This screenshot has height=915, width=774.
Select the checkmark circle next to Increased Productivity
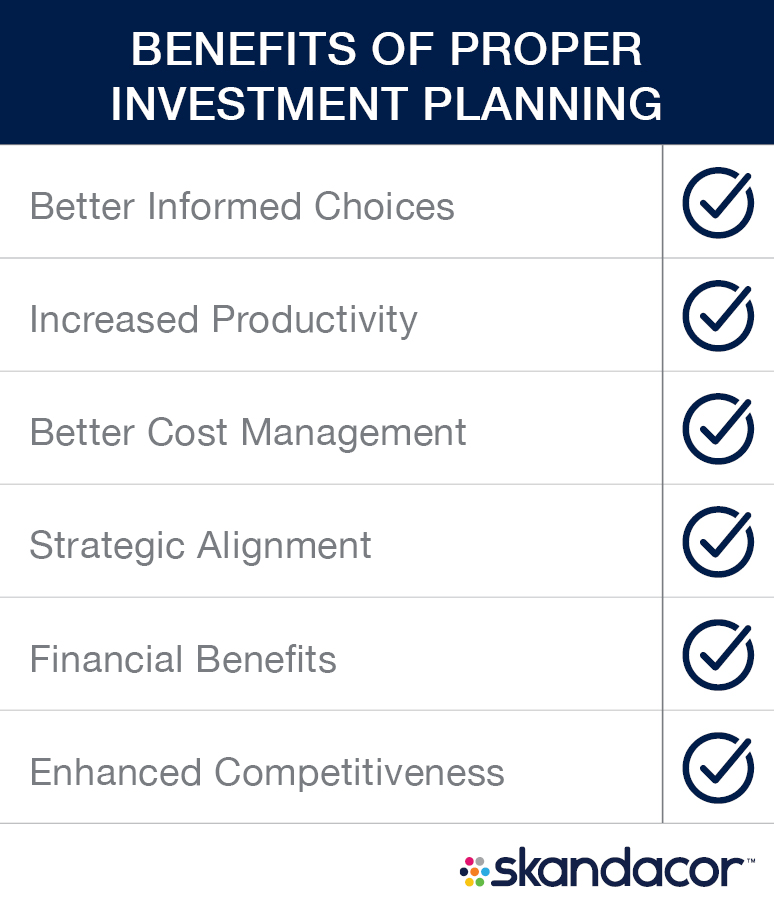pos(718,316)
